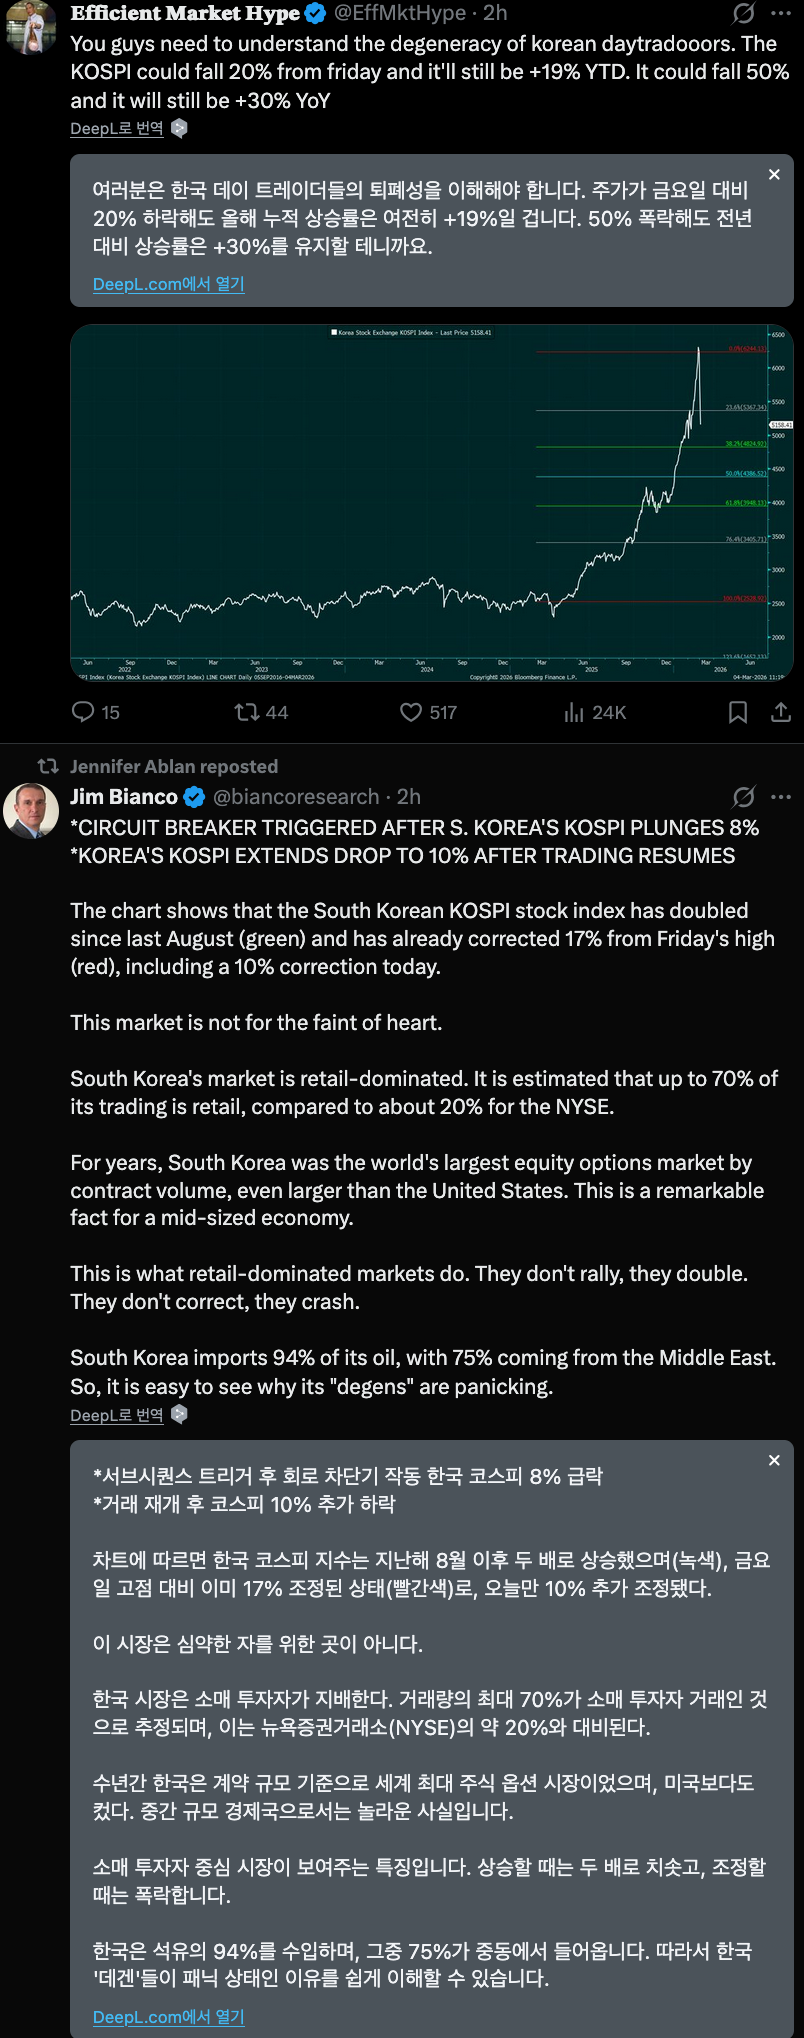Open more options on Jim Bianco post
Viewport: 804px width, 2038px height.
click(x=781, y=797)
